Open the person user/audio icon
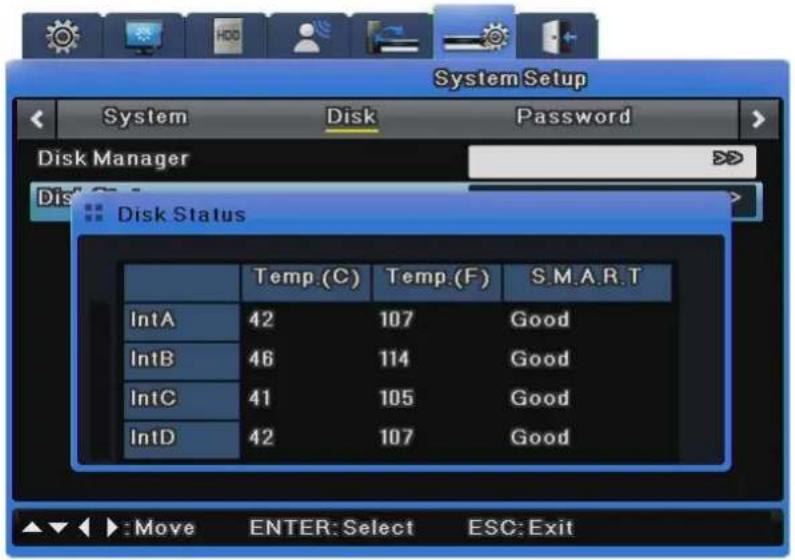 point(310,36)
